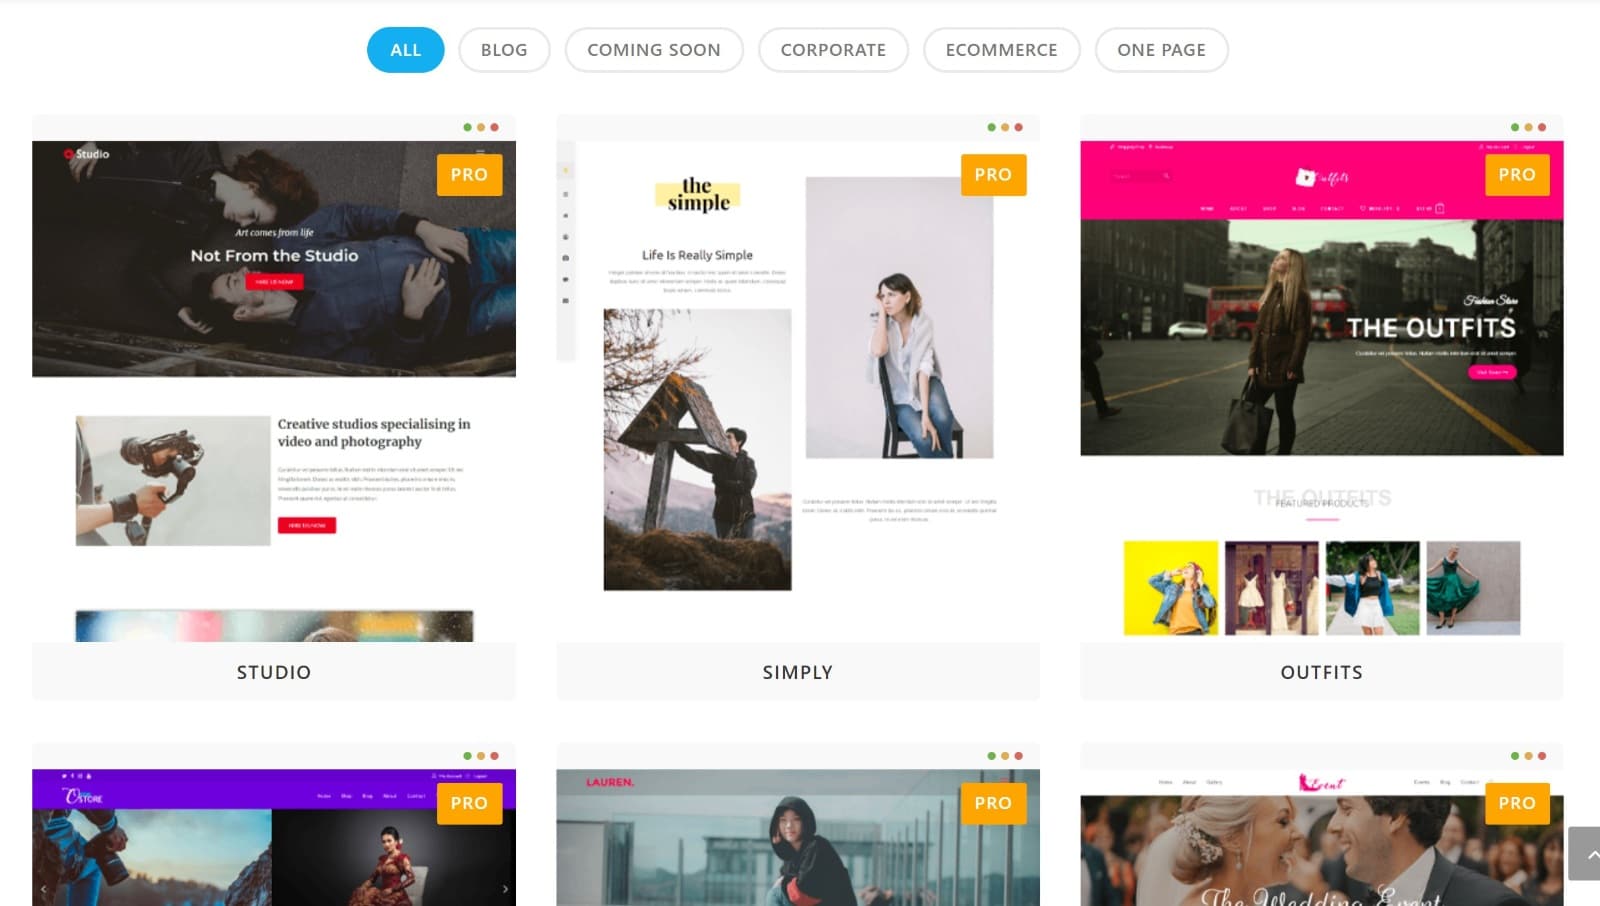Choose the ONE PAGE filter
Screen dimensions: 1600x906
click(x=1161, y=50)
